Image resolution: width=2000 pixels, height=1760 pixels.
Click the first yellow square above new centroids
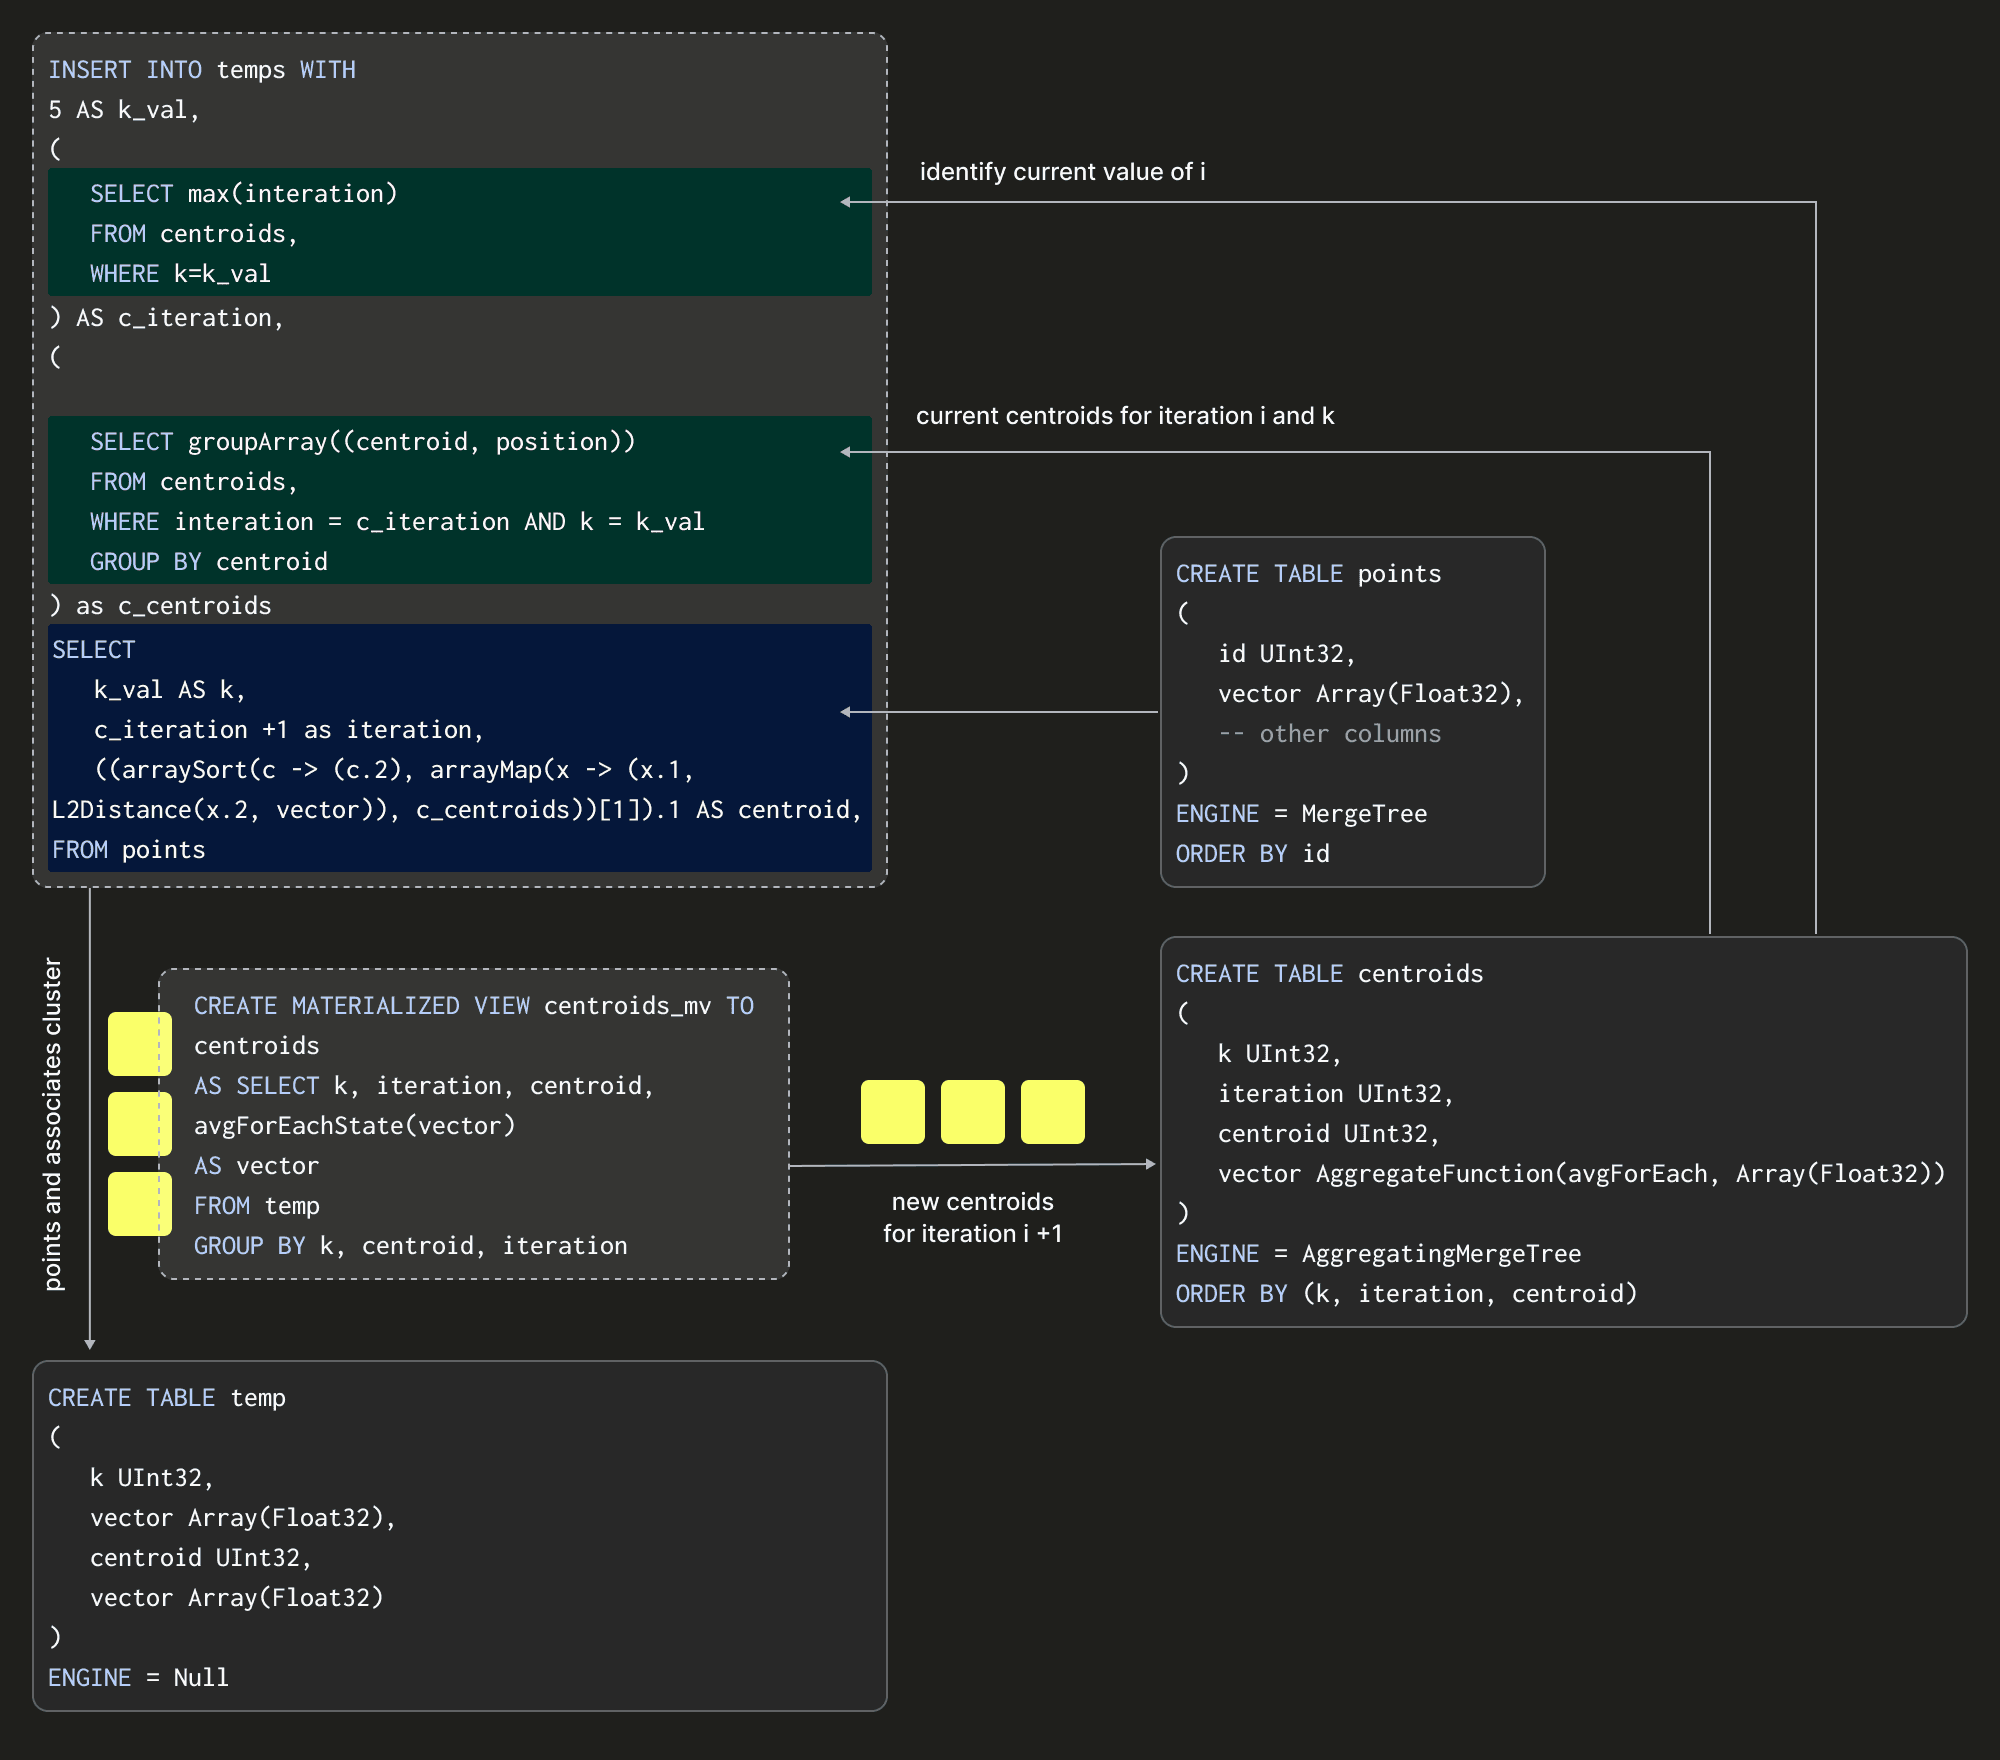pos(892,1112)
